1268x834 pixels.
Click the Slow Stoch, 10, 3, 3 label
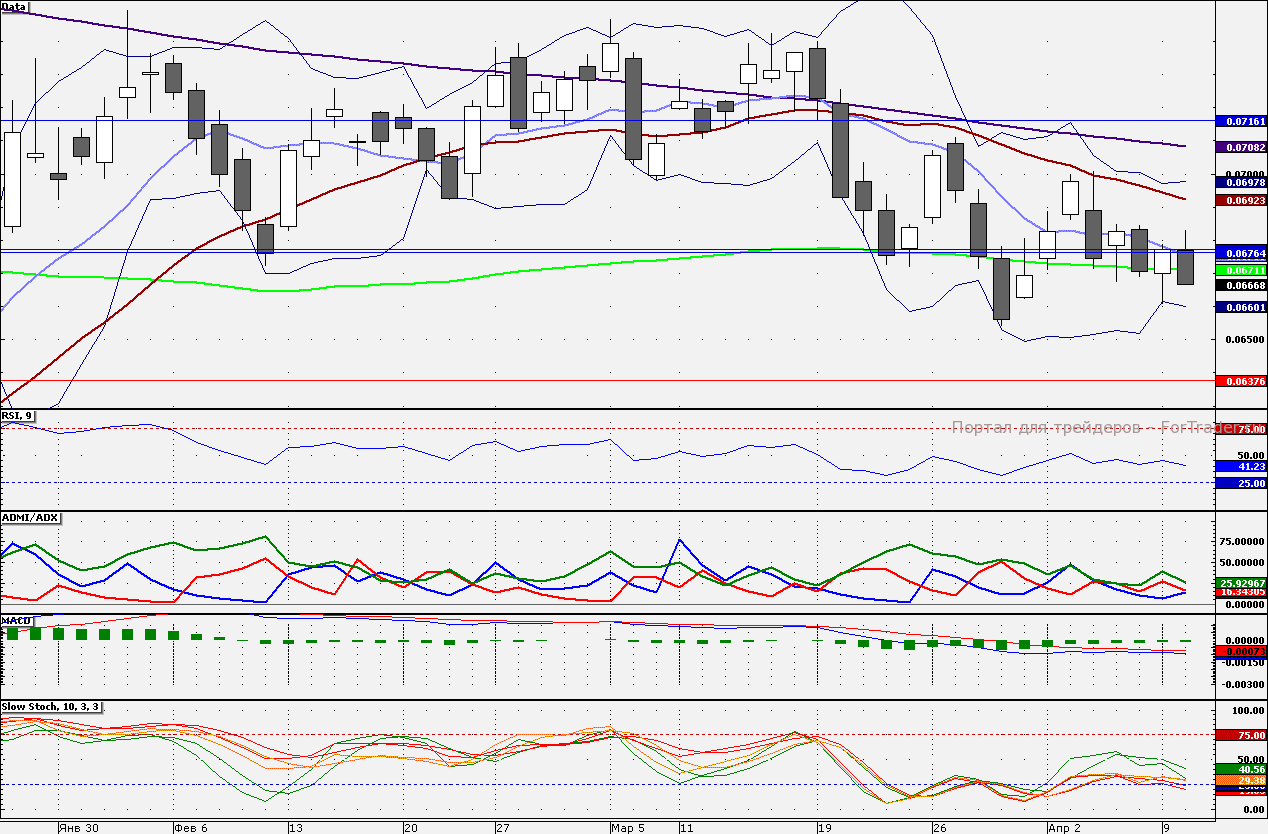click(x=51, y=707)
